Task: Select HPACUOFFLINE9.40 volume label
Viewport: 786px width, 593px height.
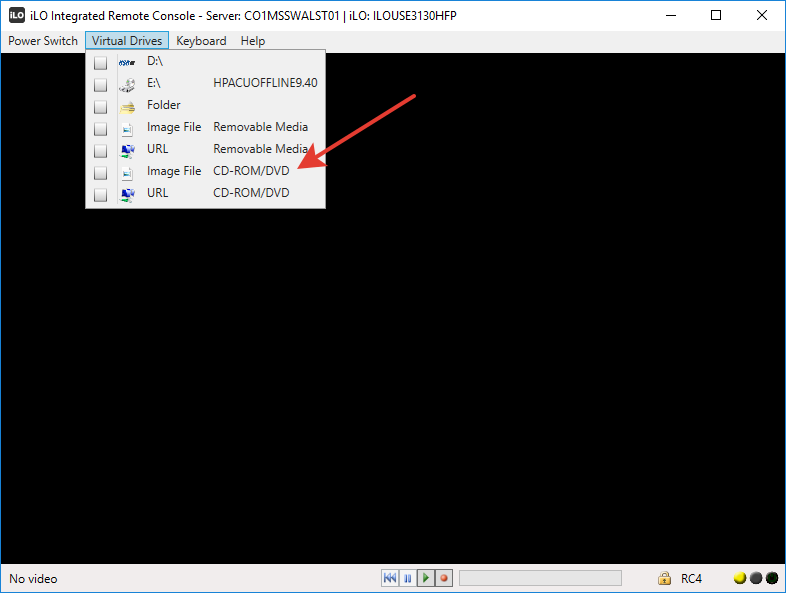Action: pyautogui.click(x=265, y=83)
